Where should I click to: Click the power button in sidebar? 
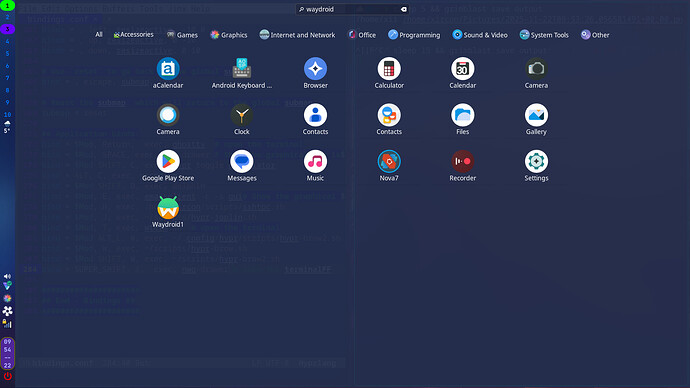[x=7, y=376]
